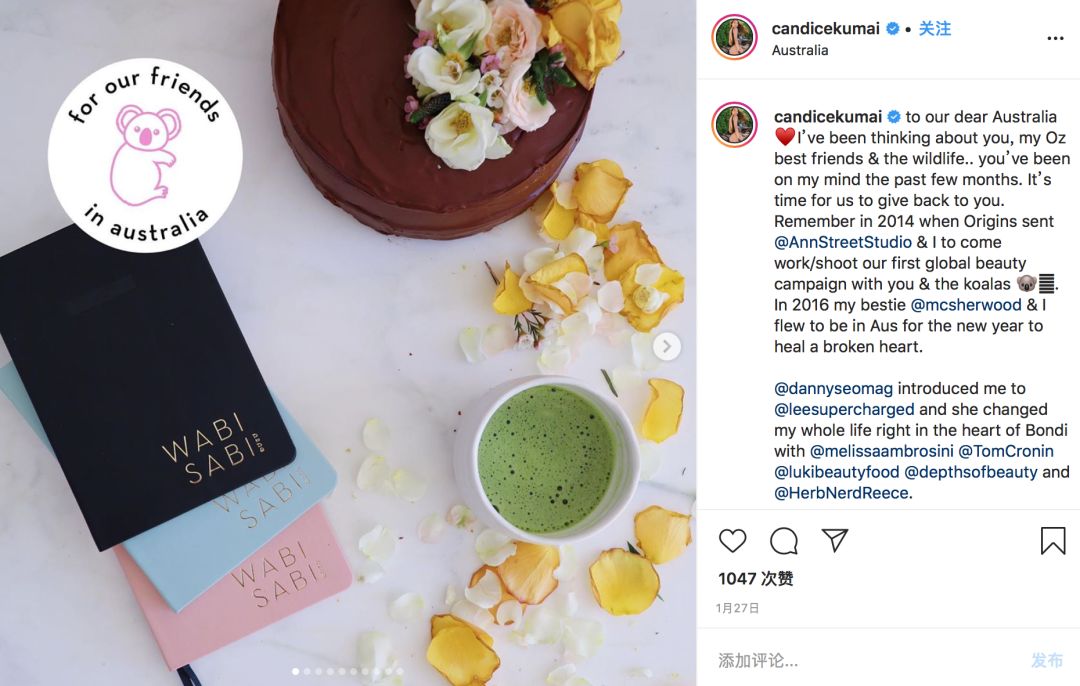View the 1047 次赞 likes list

[x=756, y=579]
